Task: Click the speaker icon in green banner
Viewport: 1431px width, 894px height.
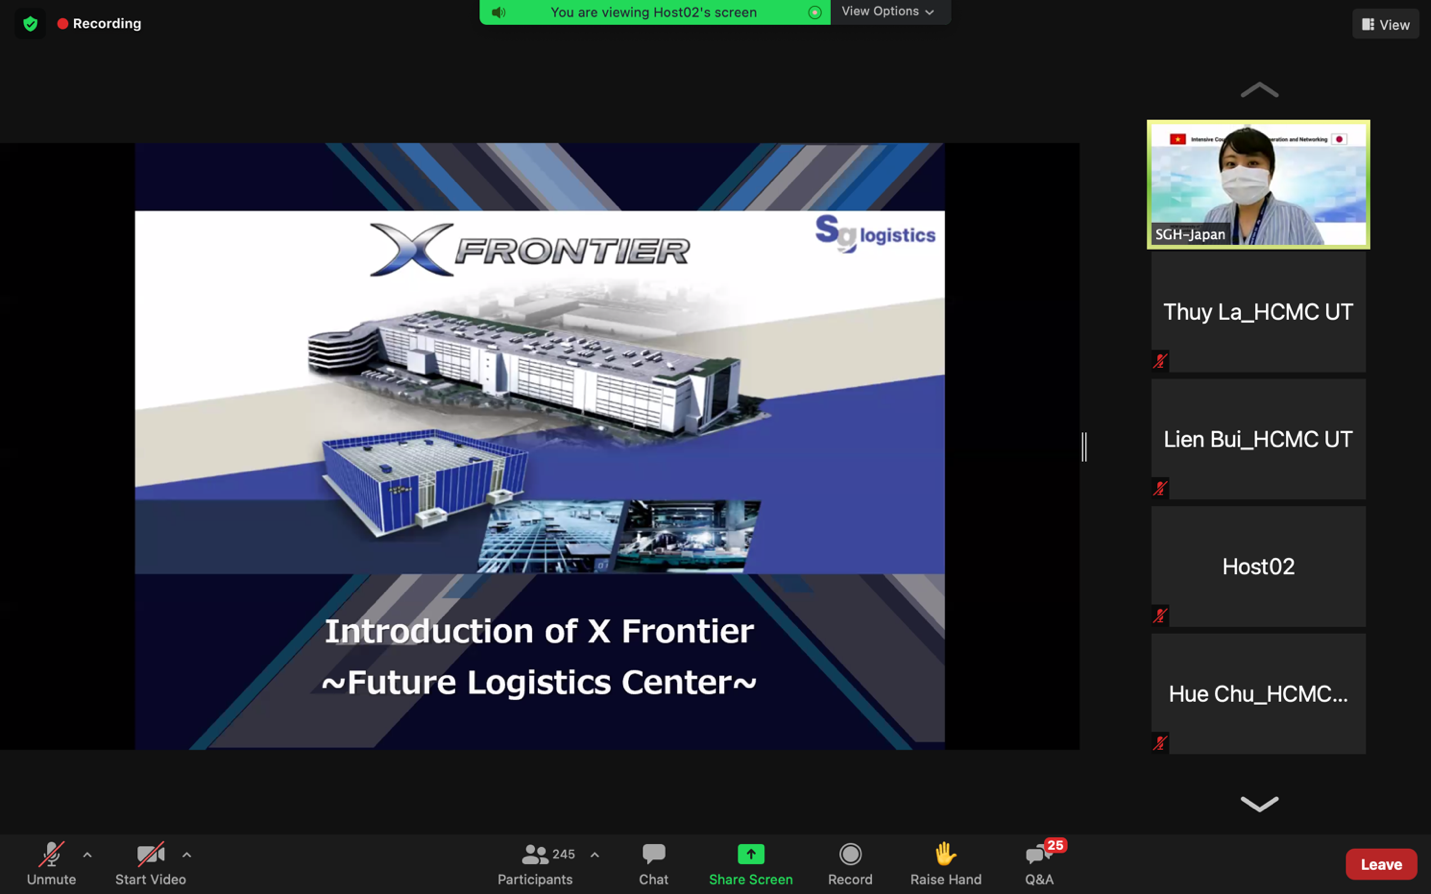Action: click(x=499, y=12)
